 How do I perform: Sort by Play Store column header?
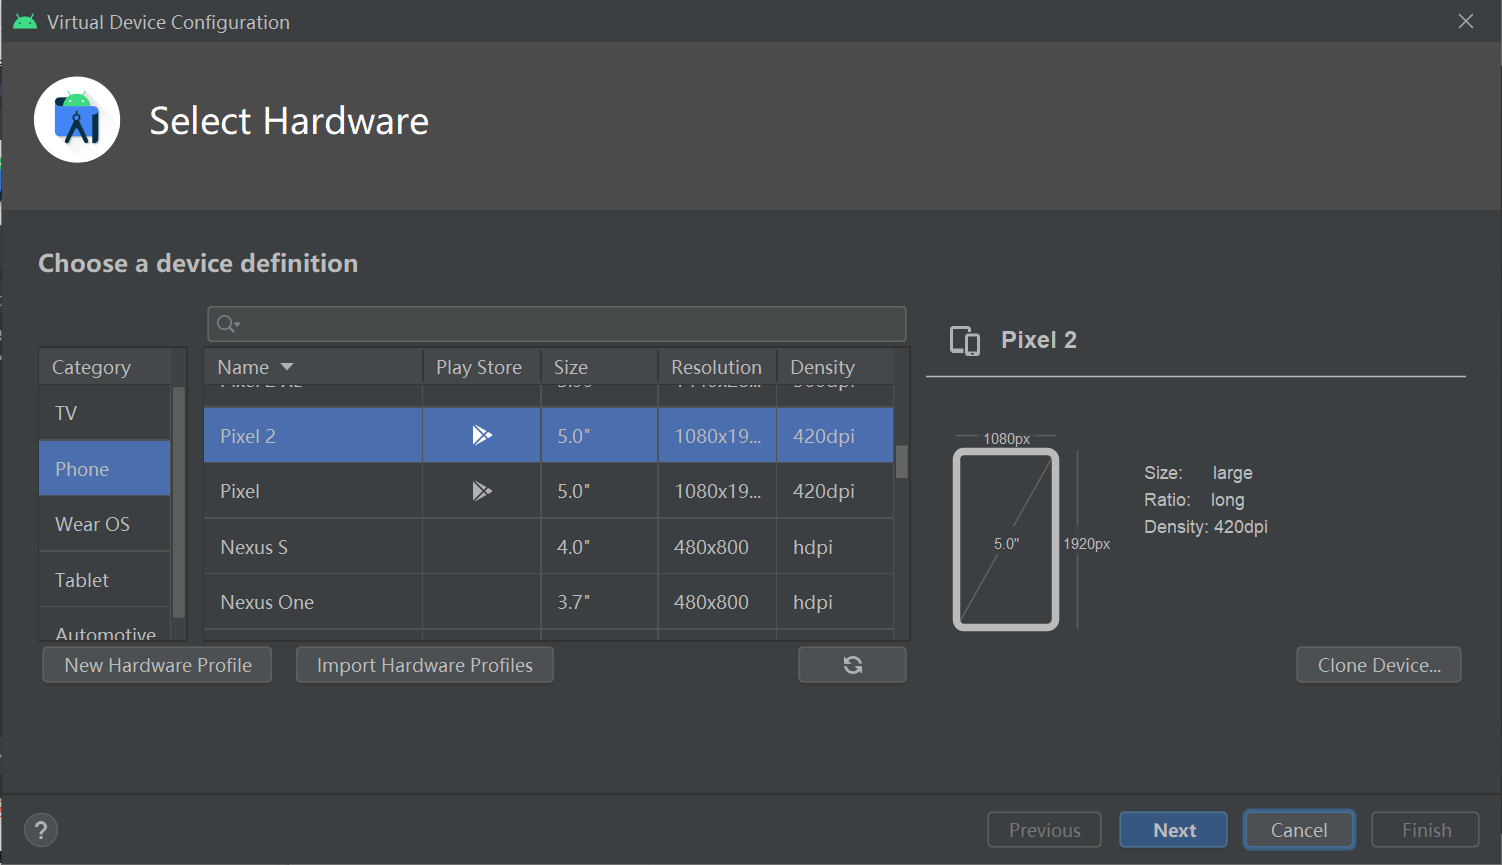click(x=479, y=367)
